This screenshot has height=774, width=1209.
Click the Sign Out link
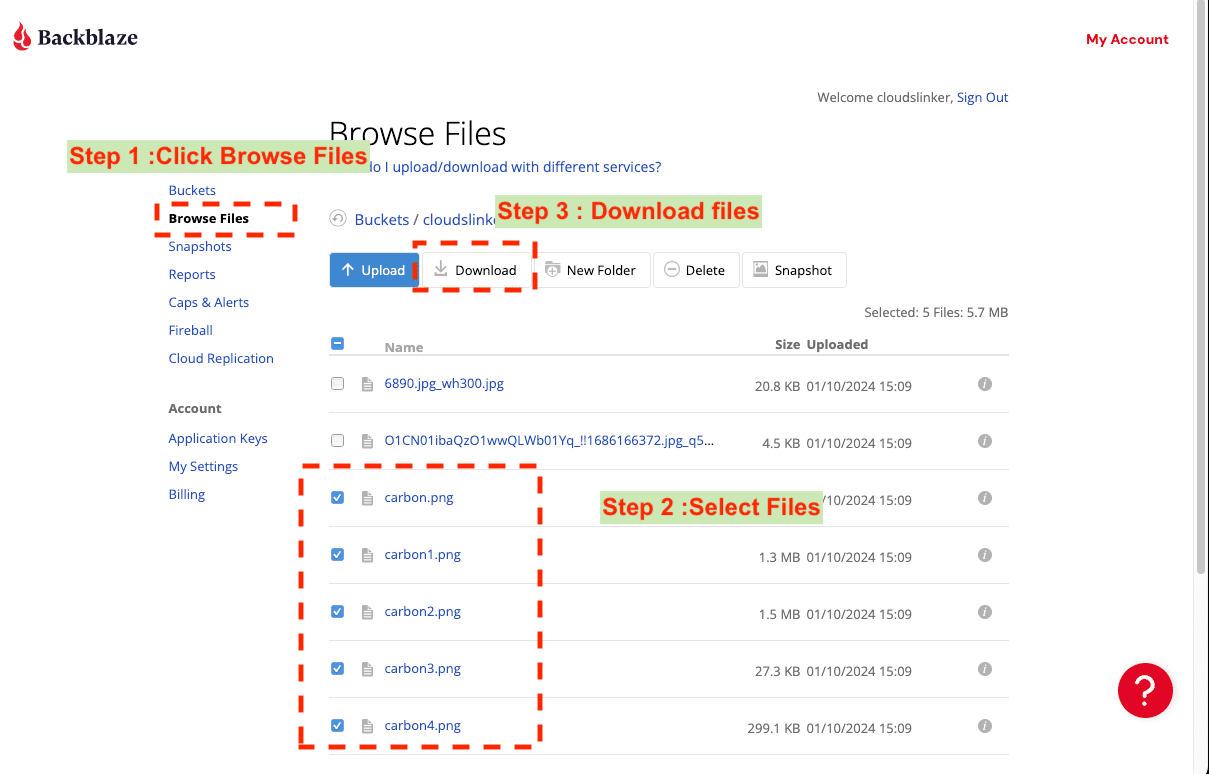982,97
